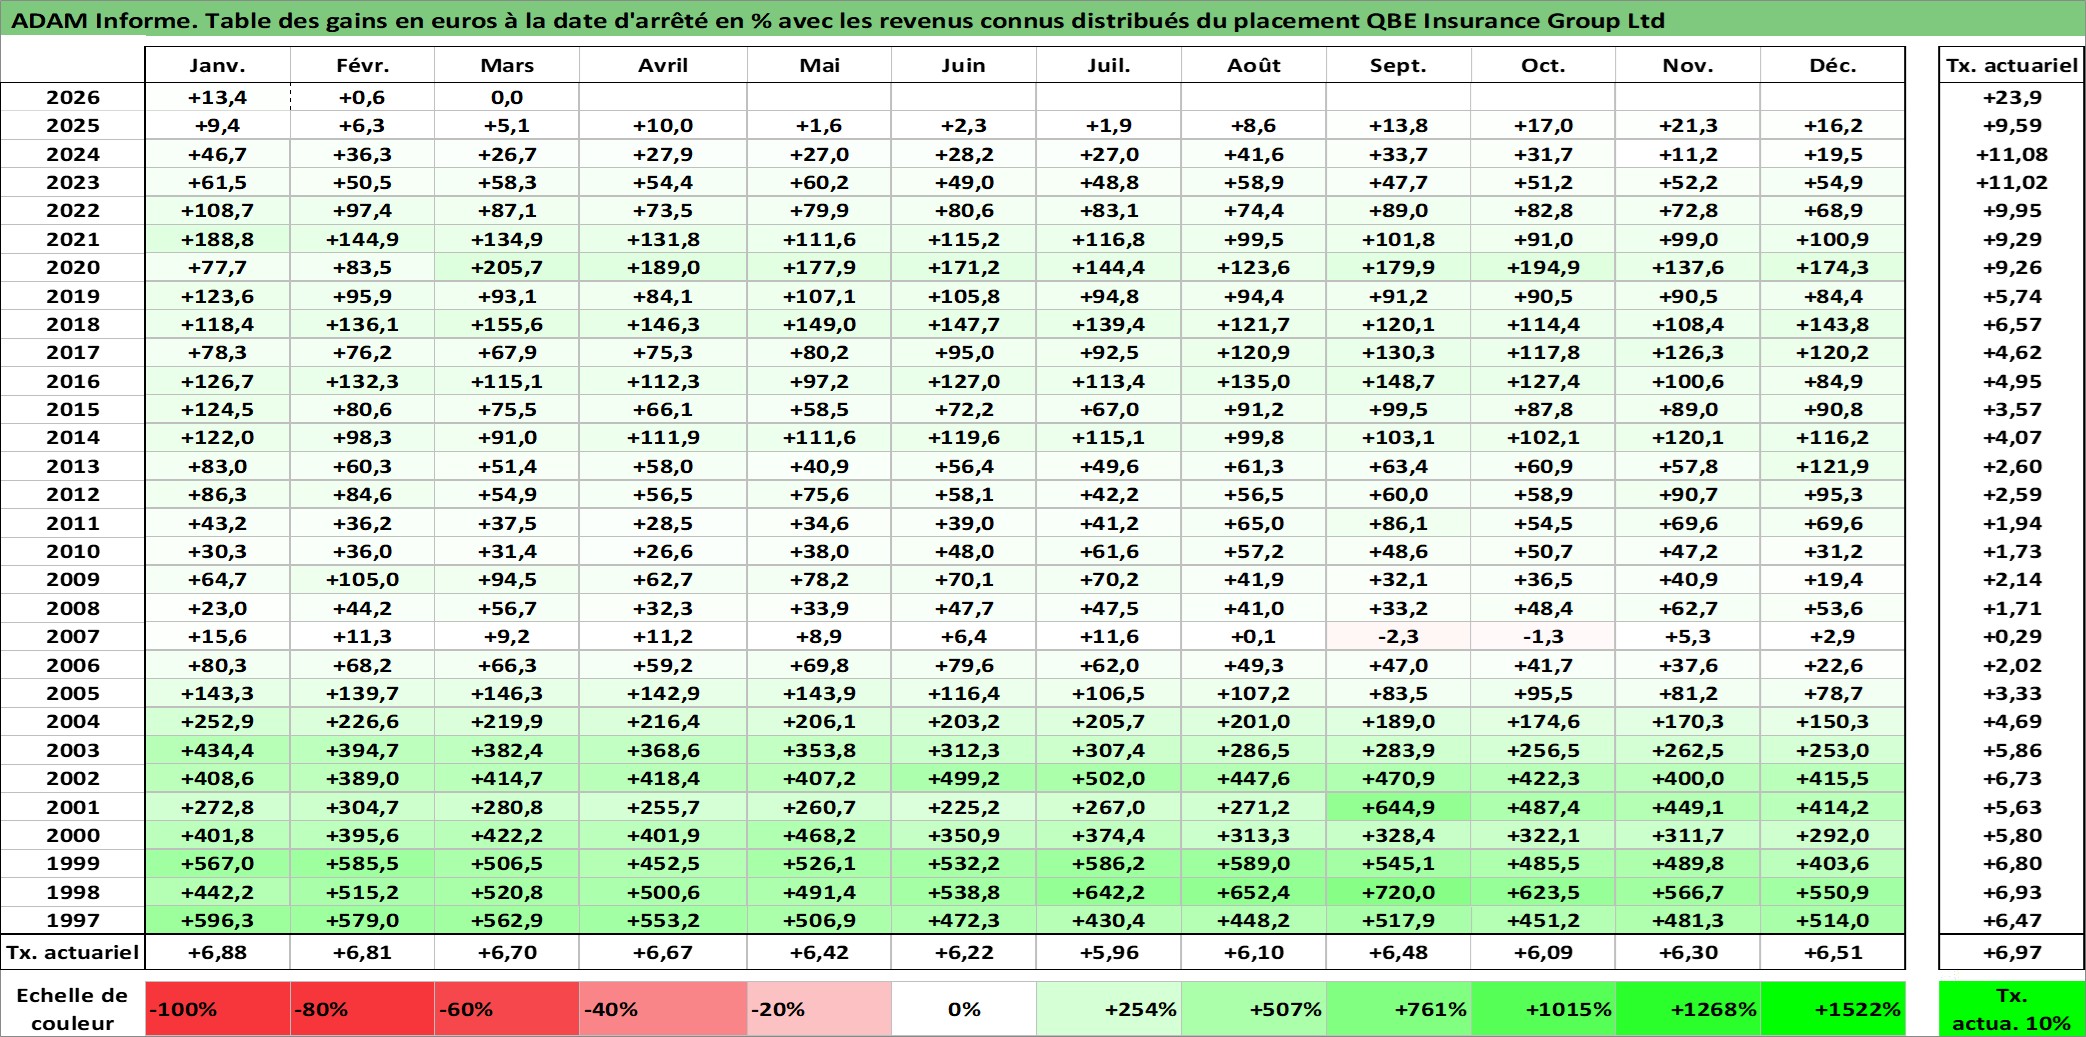The height and width of the screenshot is (1037, 2086).
Task: Click the +6,88 Janv. actuarial rate cell
Action: click(x=217, y=952)
